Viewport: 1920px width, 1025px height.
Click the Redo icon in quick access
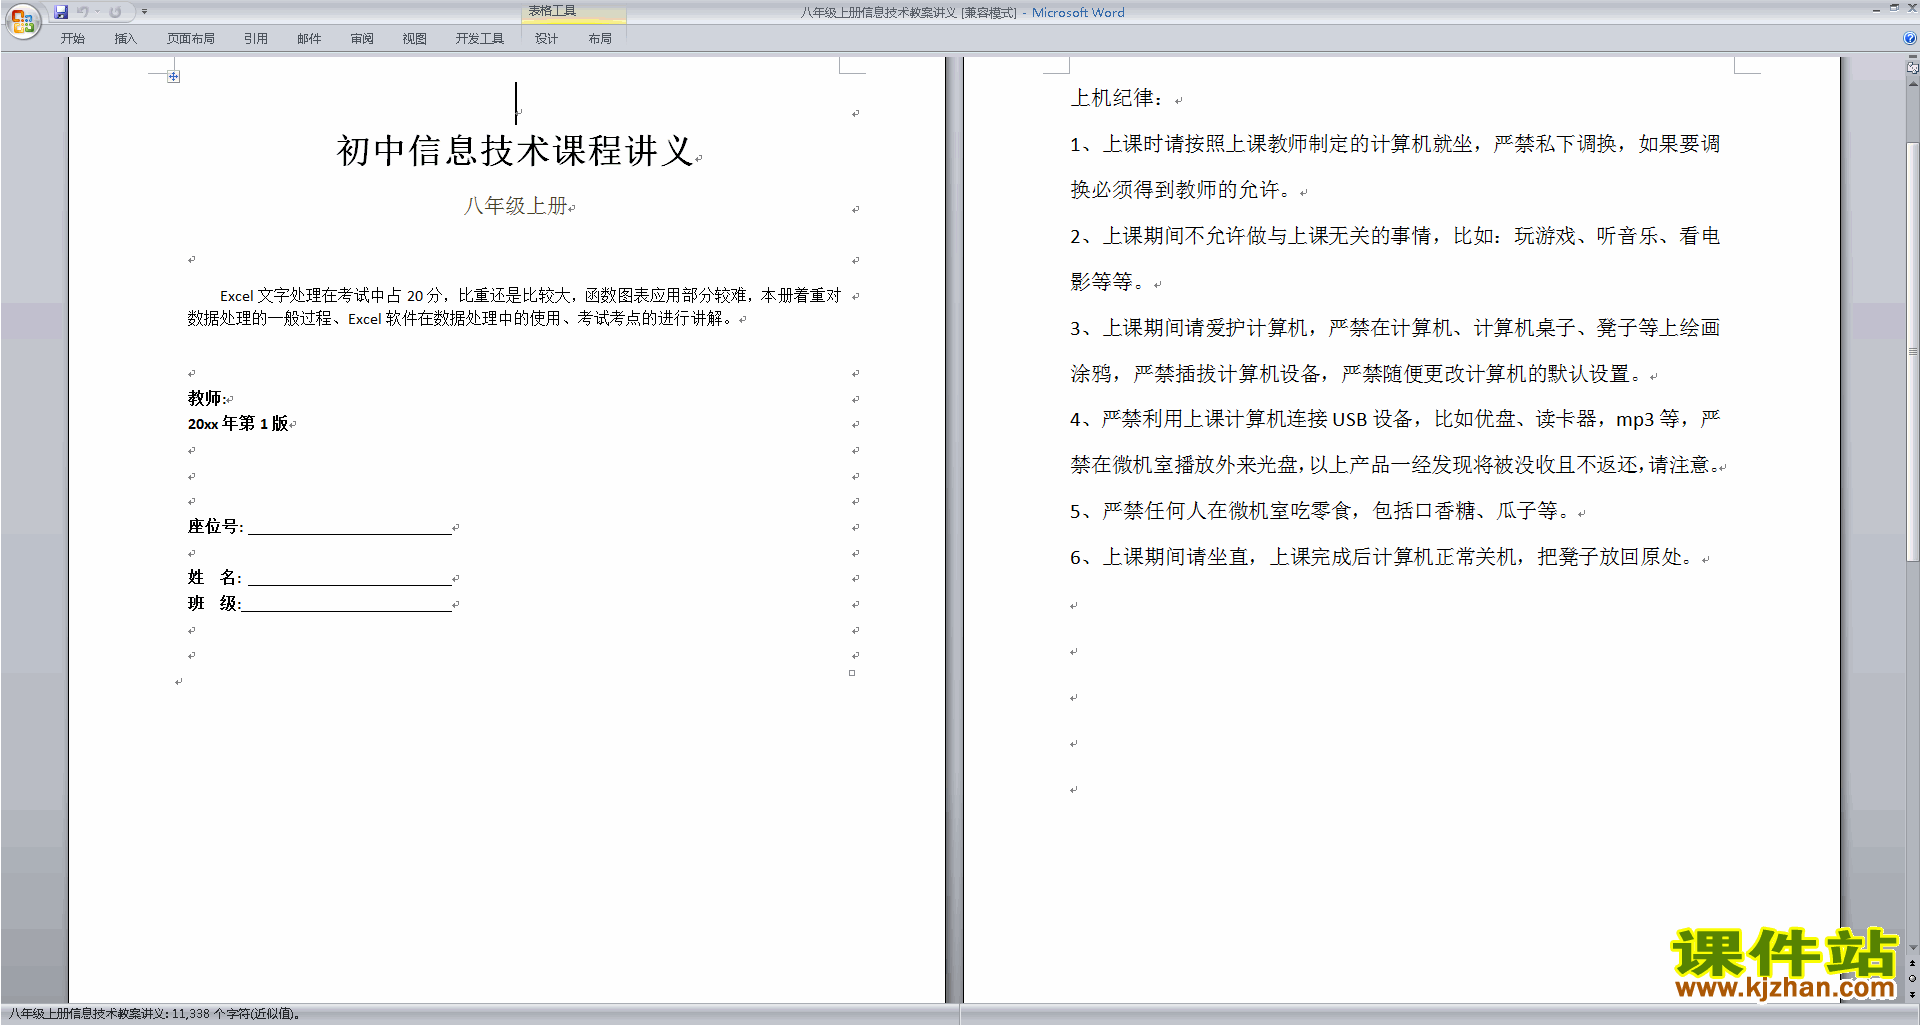[x=115, y=12]
